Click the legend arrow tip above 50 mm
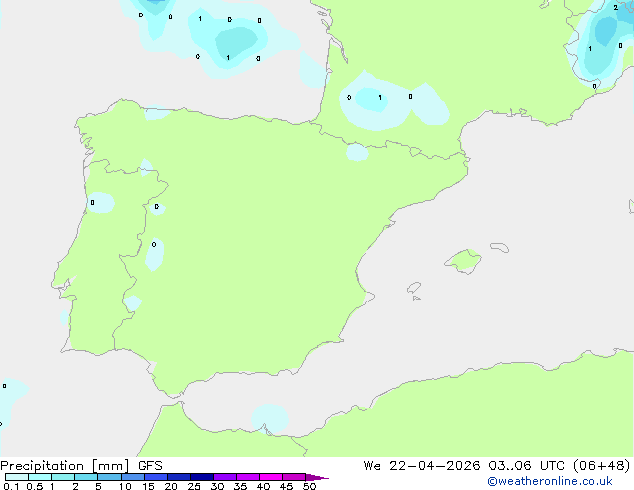Viewport: 634px width, 490px height. pos(317,477)
